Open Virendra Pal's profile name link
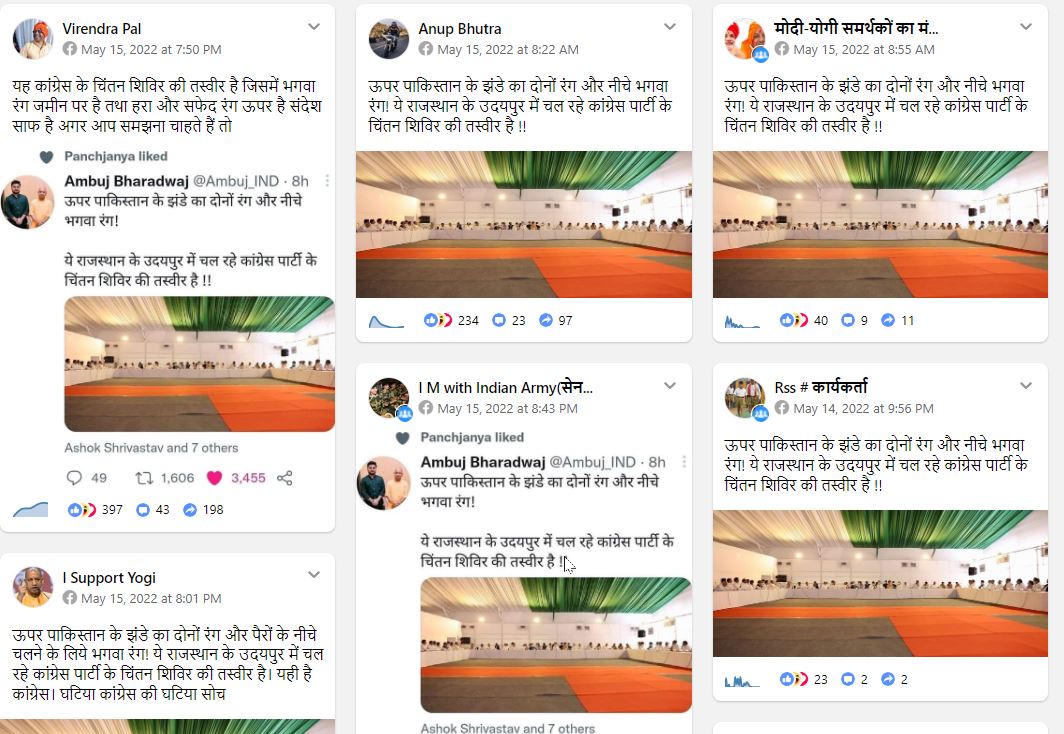This screenshot has width=1064, height=734. [x=102, y=28]
